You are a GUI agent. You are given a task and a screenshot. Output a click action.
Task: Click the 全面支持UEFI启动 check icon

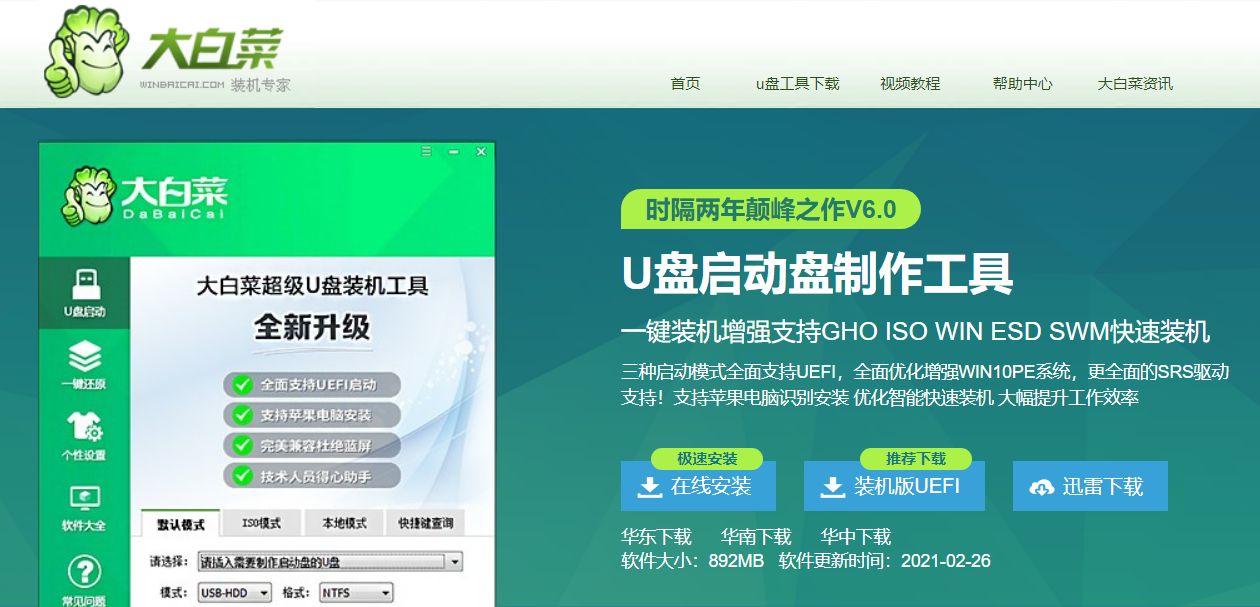(x=242, y=384)
